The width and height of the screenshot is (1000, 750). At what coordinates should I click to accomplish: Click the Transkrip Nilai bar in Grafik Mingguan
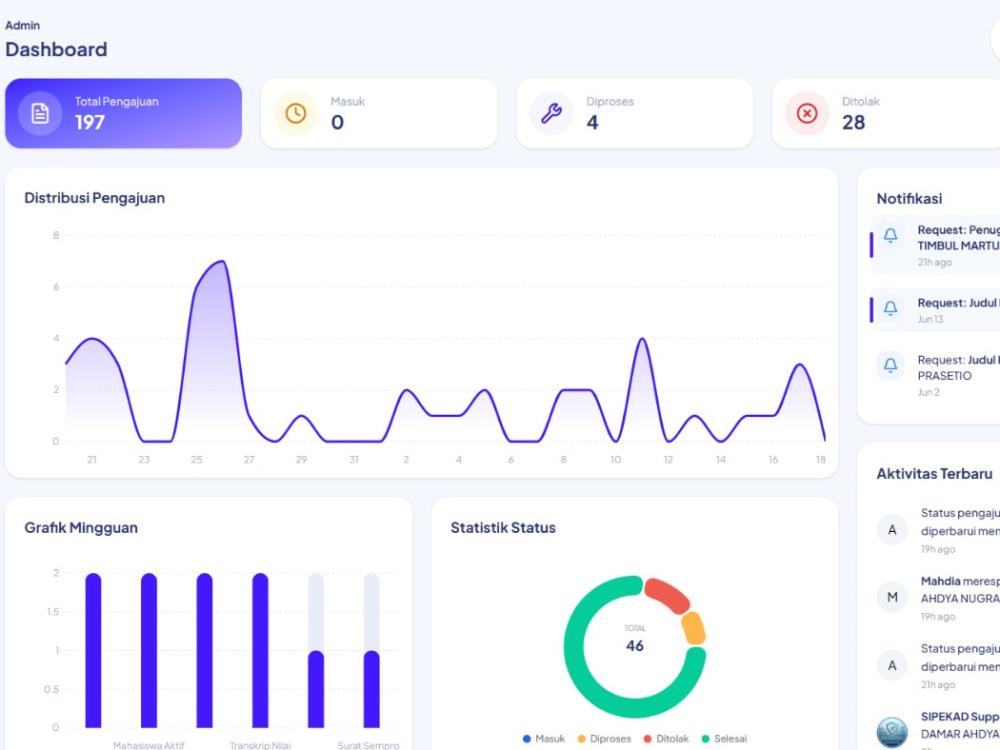point(260,651)
